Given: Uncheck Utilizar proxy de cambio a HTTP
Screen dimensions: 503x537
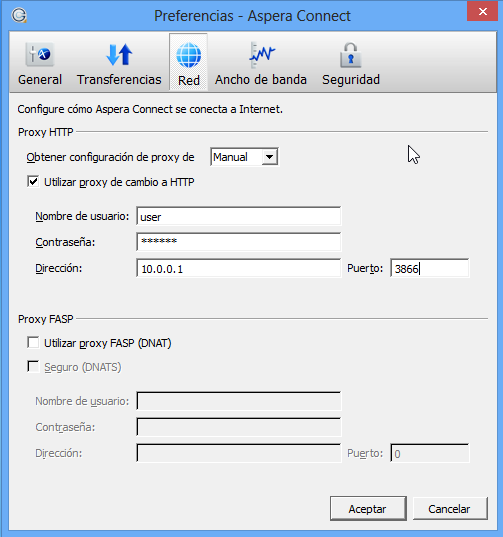Looking at the screenshot, I should pos(33,182).
